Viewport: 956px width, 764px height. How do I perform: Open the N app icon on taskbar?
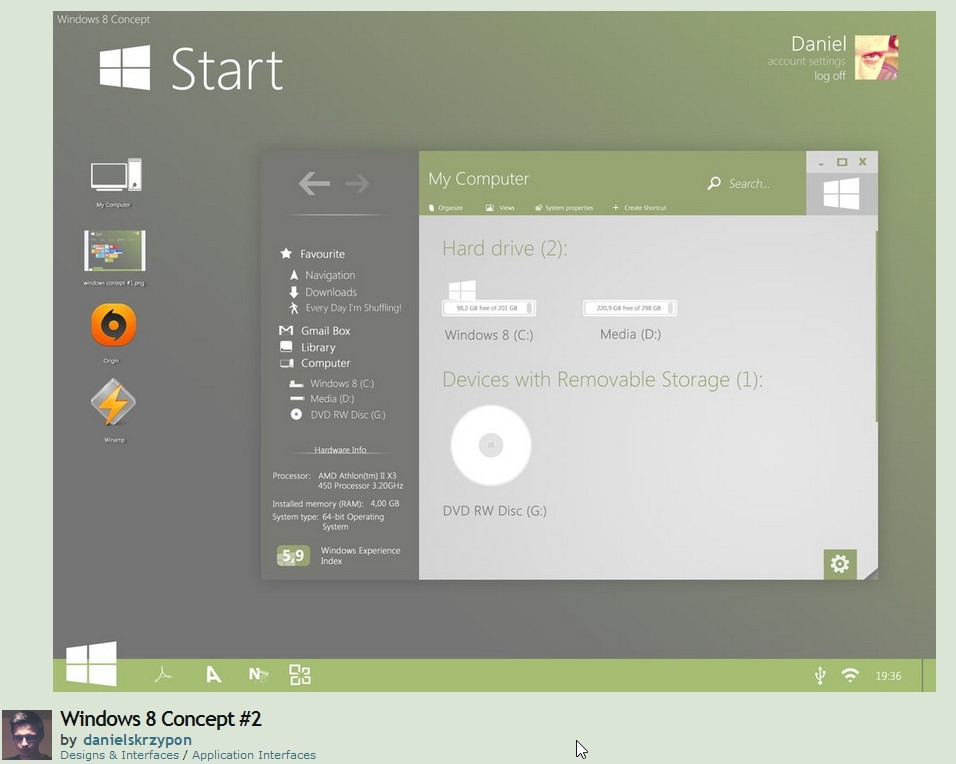[258, 674]
